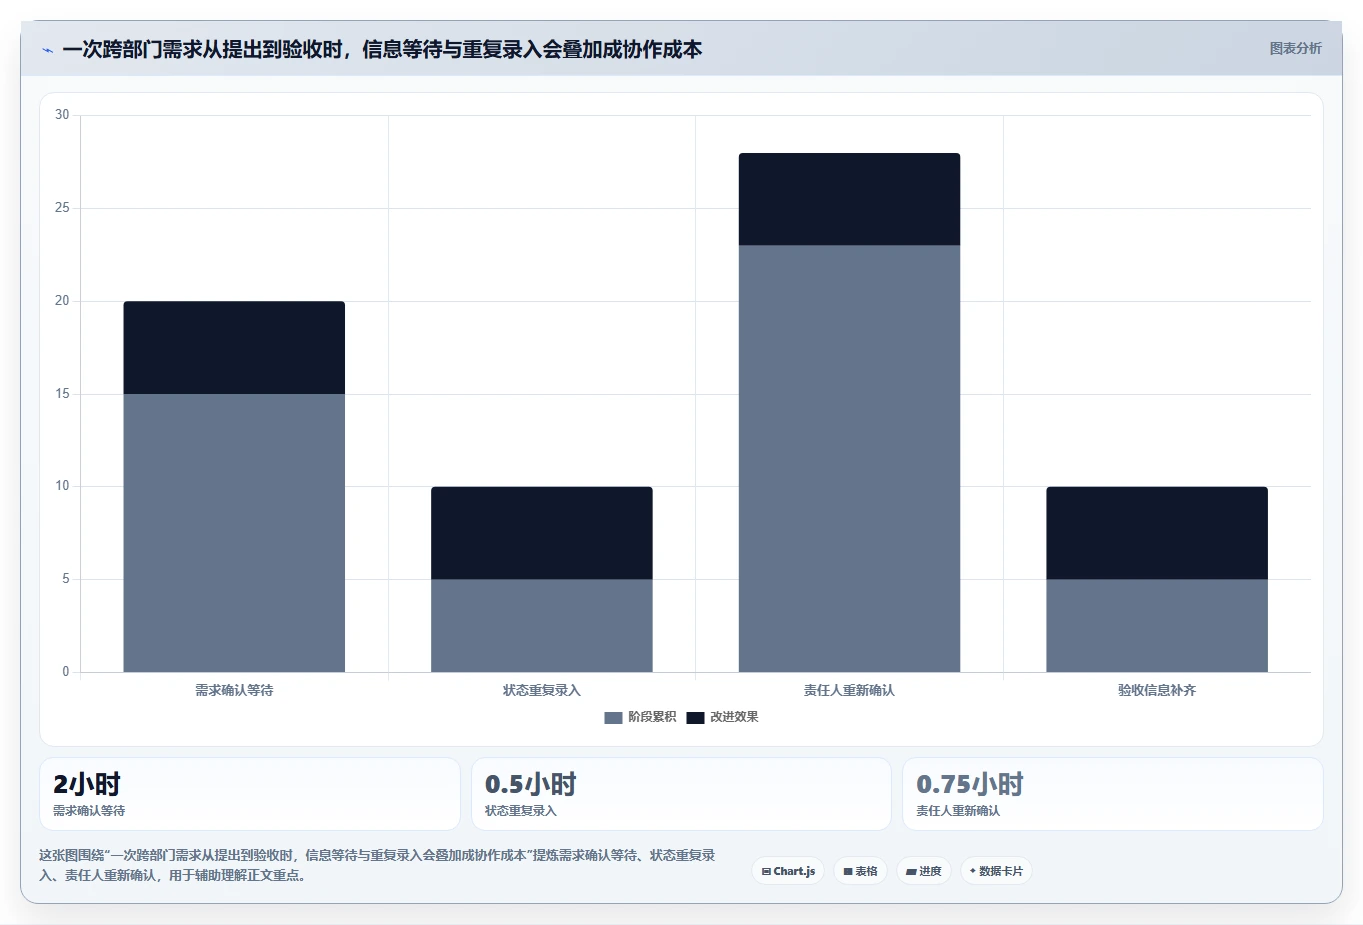The height and width of the screenshot is (925, 1363).
Task: Click the 责任人重新确认 x-axis label
Action: (x=849, y=690)
